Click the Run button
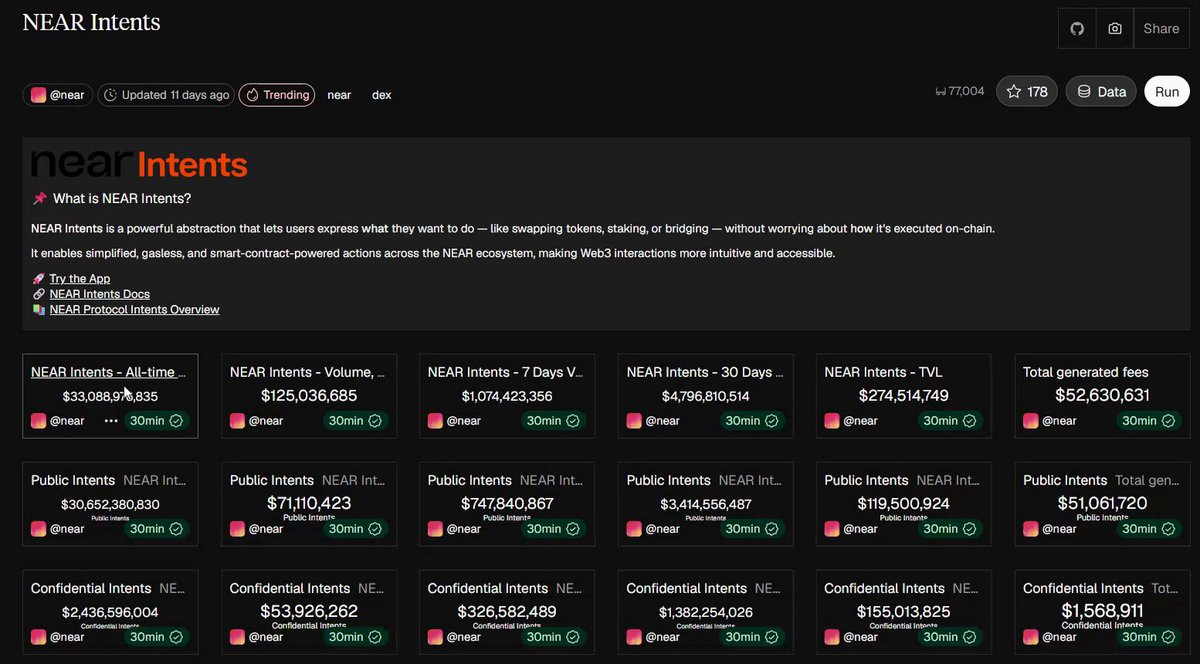This screenshot has height=664, width=1200. click(x=1167, y=91)
